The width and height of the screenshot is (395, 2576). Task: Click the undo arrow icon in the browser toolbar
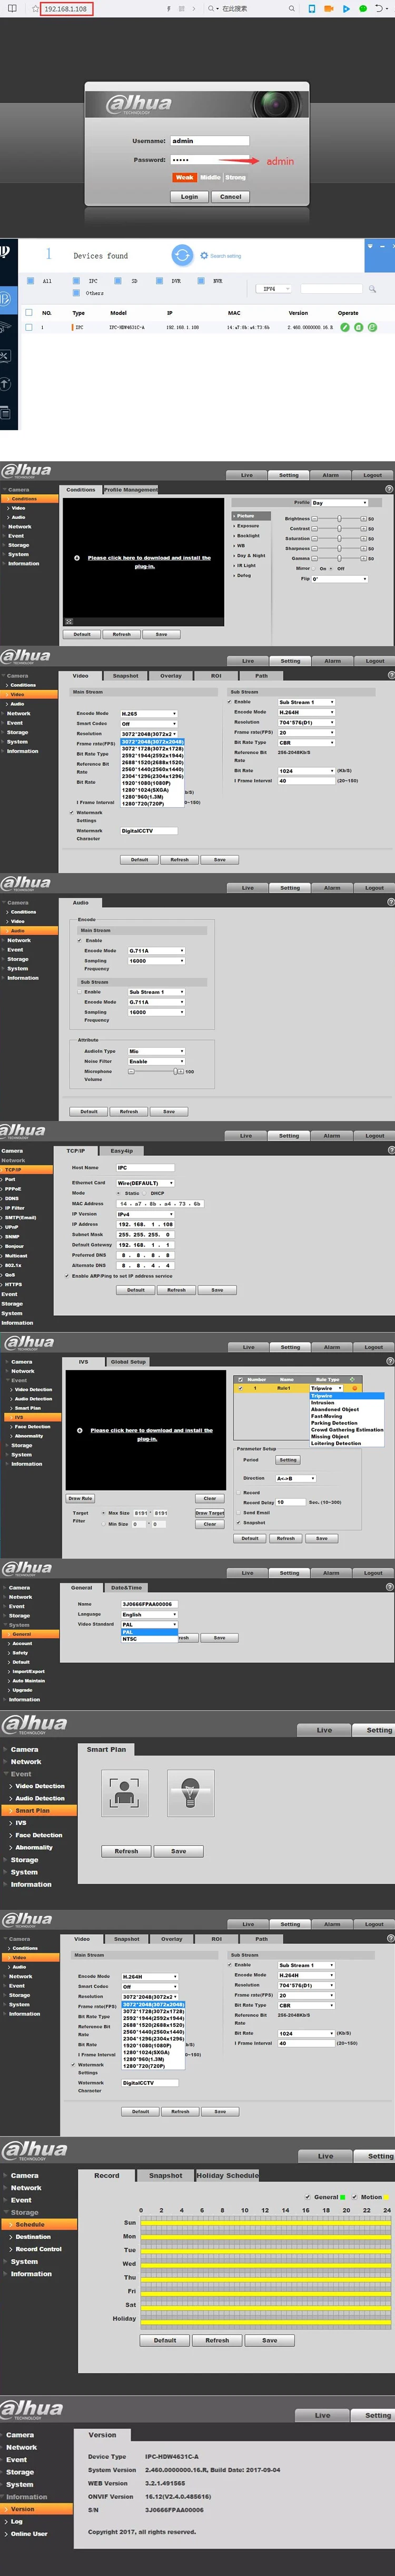pyautogui.click(x=380, y=8)
